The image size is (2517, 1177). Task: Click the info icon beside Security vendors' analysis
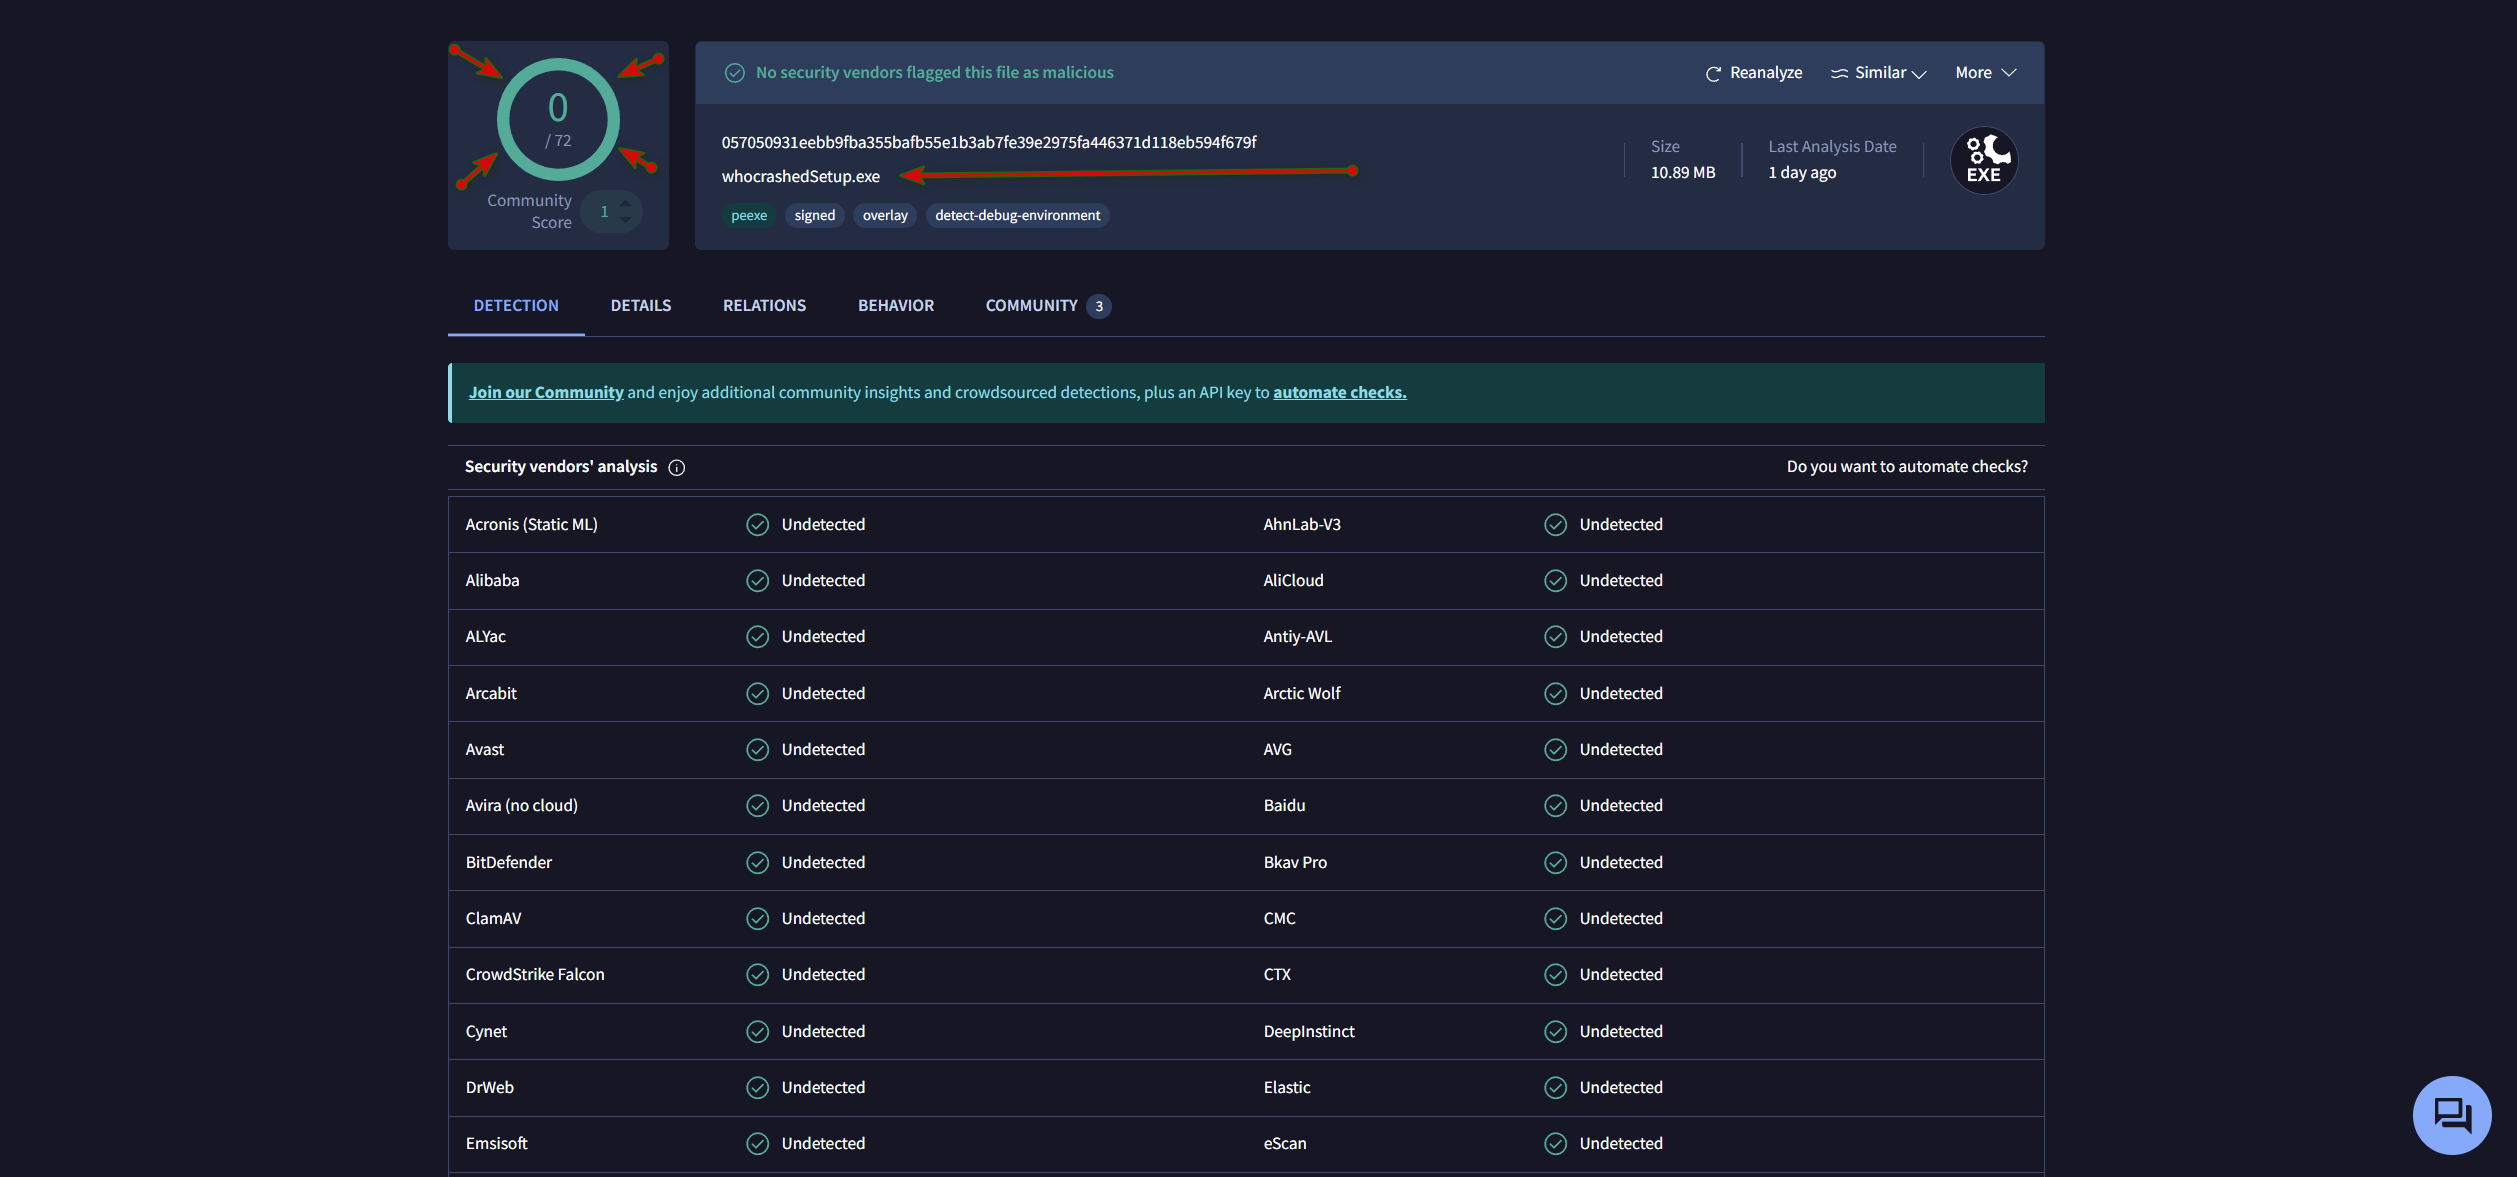click(x=677, y=467)
